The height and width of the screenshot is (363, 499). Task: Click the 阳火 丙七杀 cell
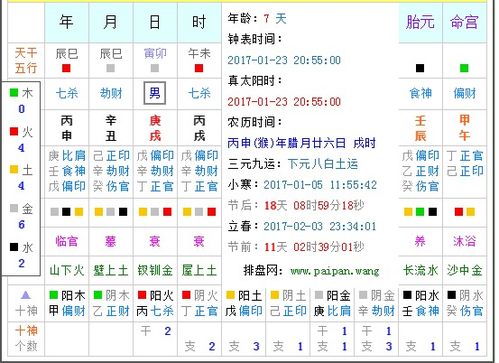pyautogui.click(x=155, y=303)
